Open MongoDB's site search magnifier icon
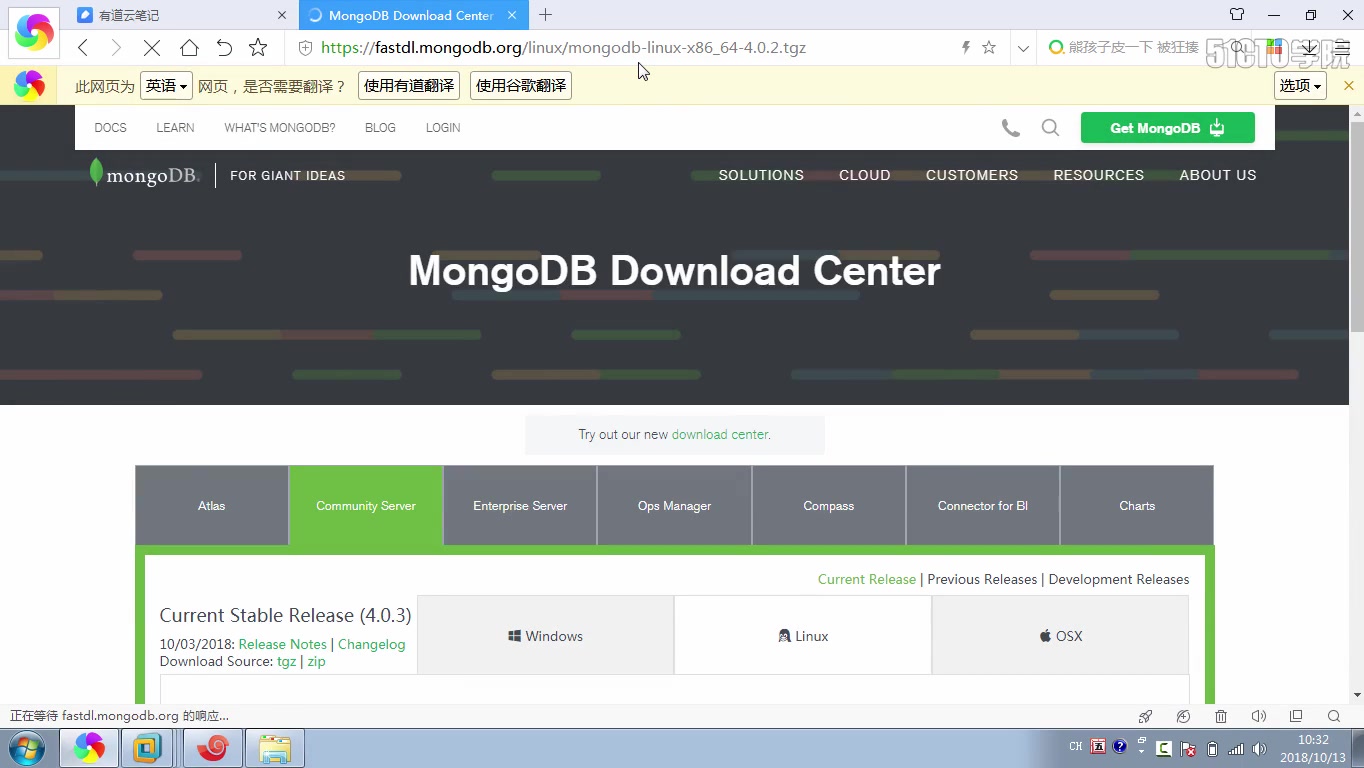This screenshot has width=1364, height=768. click(1050, 128)
